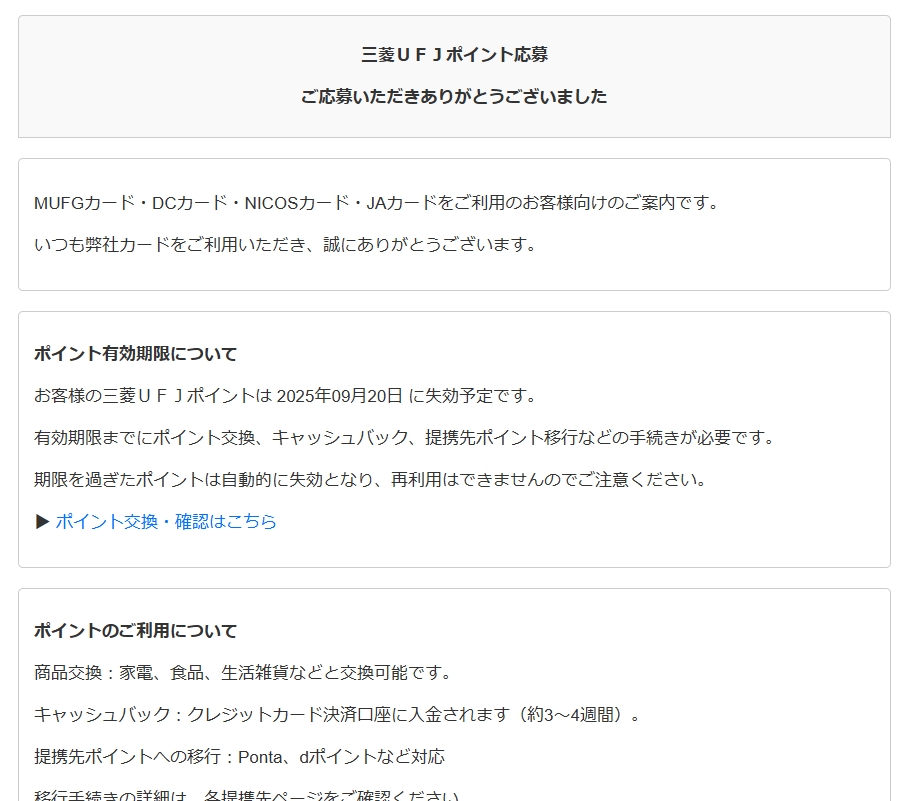Viewport: 904px width, 801px height.
Task: Click the partially visible 移行手続きの詳細は line
Action: (x=246, y=796)
